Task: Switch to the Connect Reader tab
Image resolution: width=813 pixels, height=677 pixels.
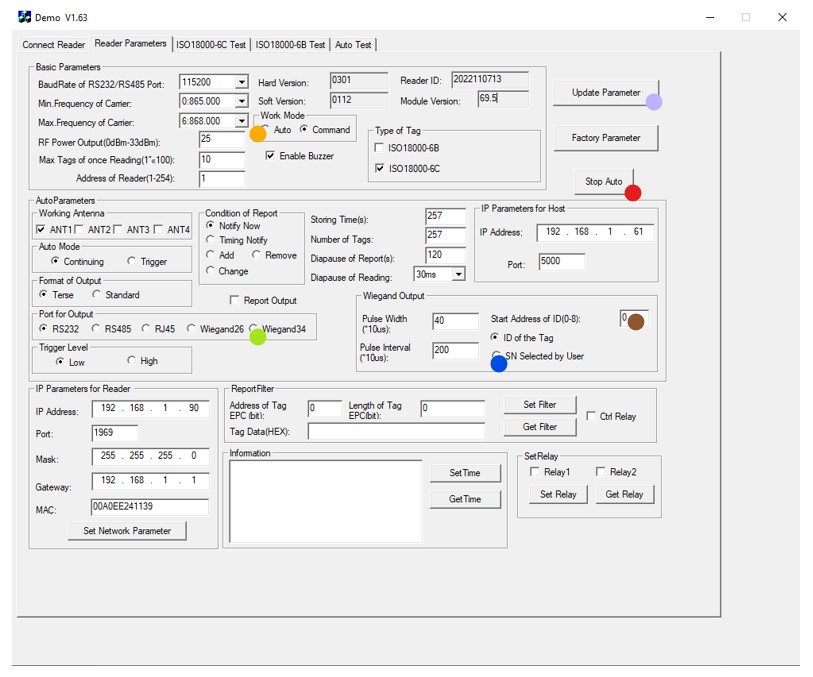Action: coord(53,45)
